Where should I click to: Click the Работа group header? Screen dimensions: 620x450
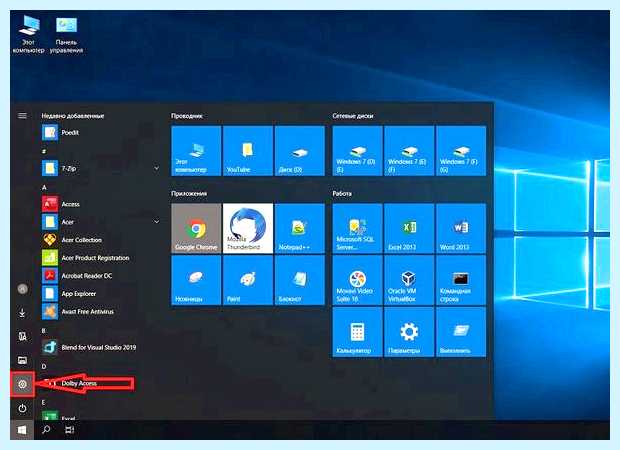tap(342, 193)
